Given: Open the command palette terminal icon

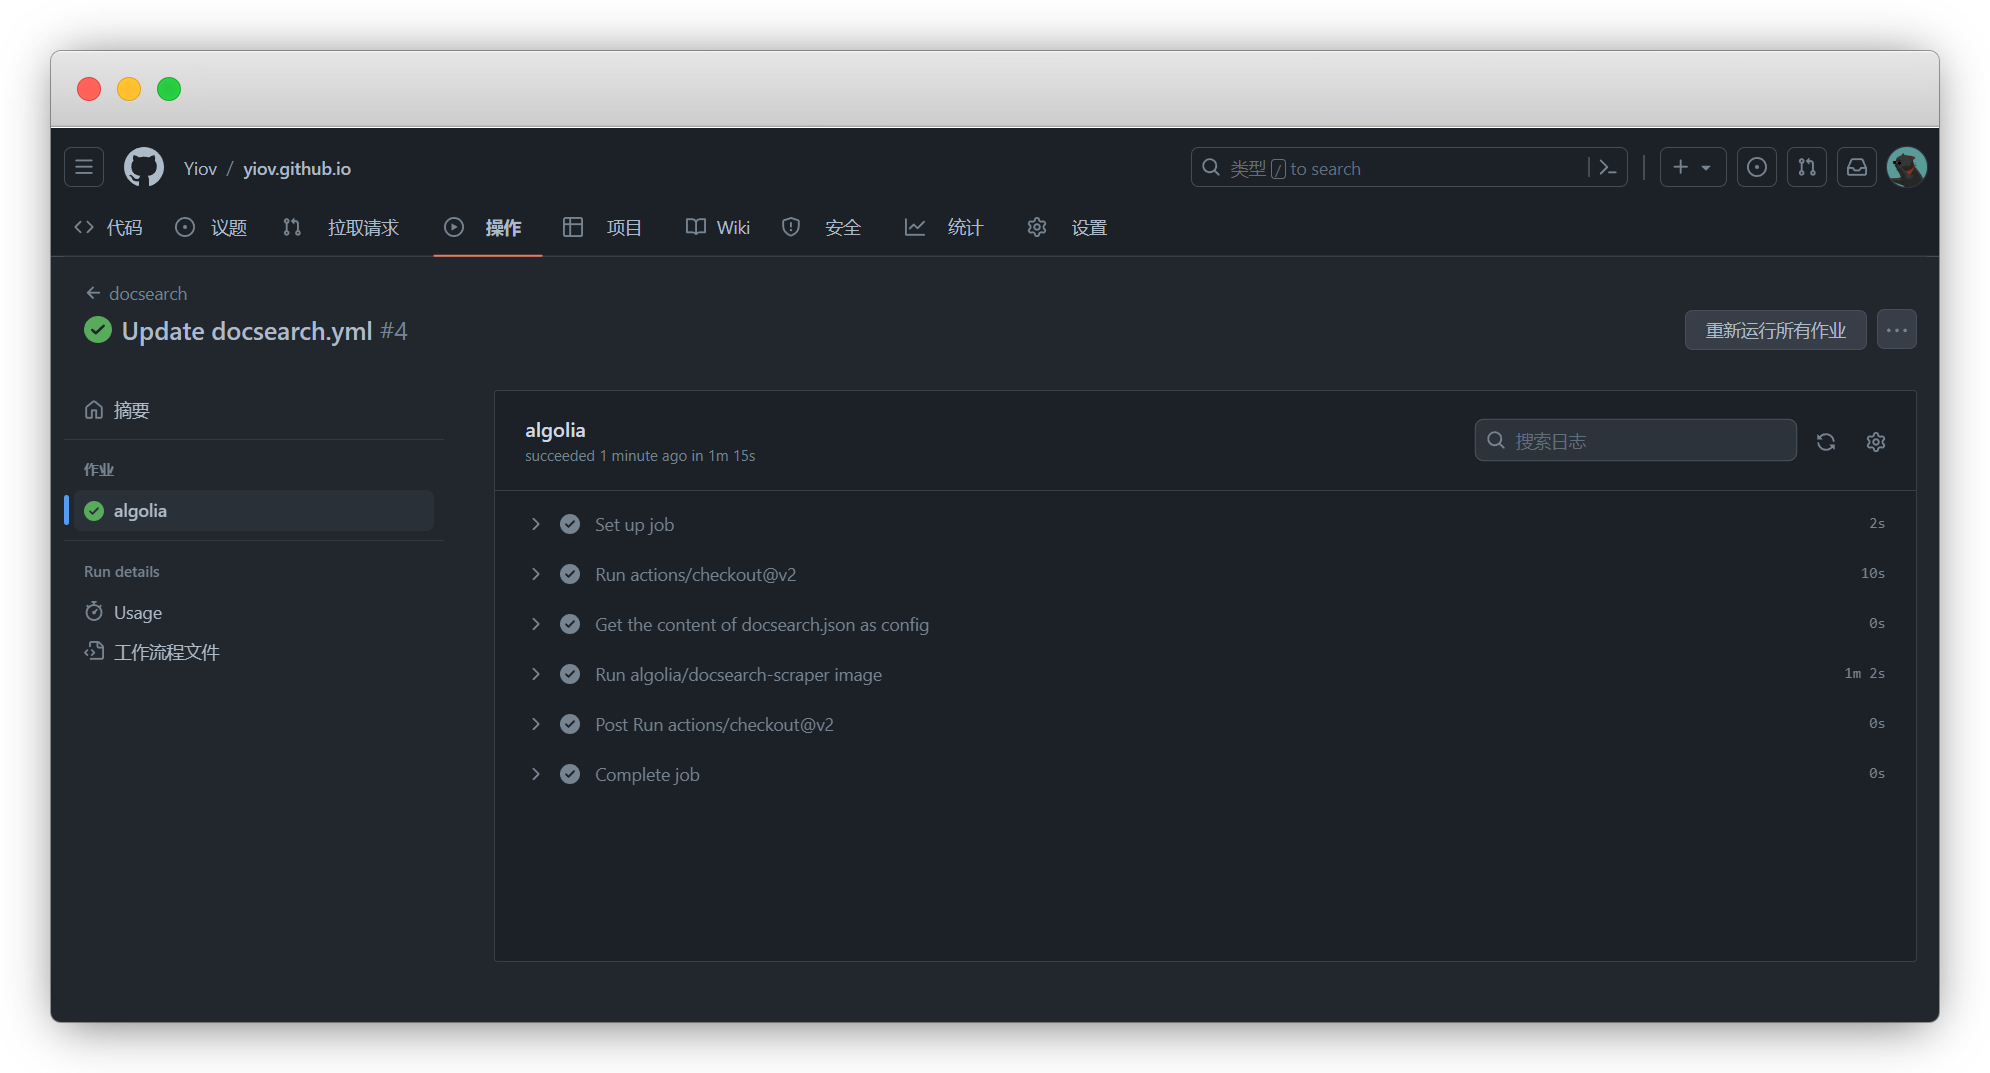Looking at the screenshot, I should (1607, 167).
